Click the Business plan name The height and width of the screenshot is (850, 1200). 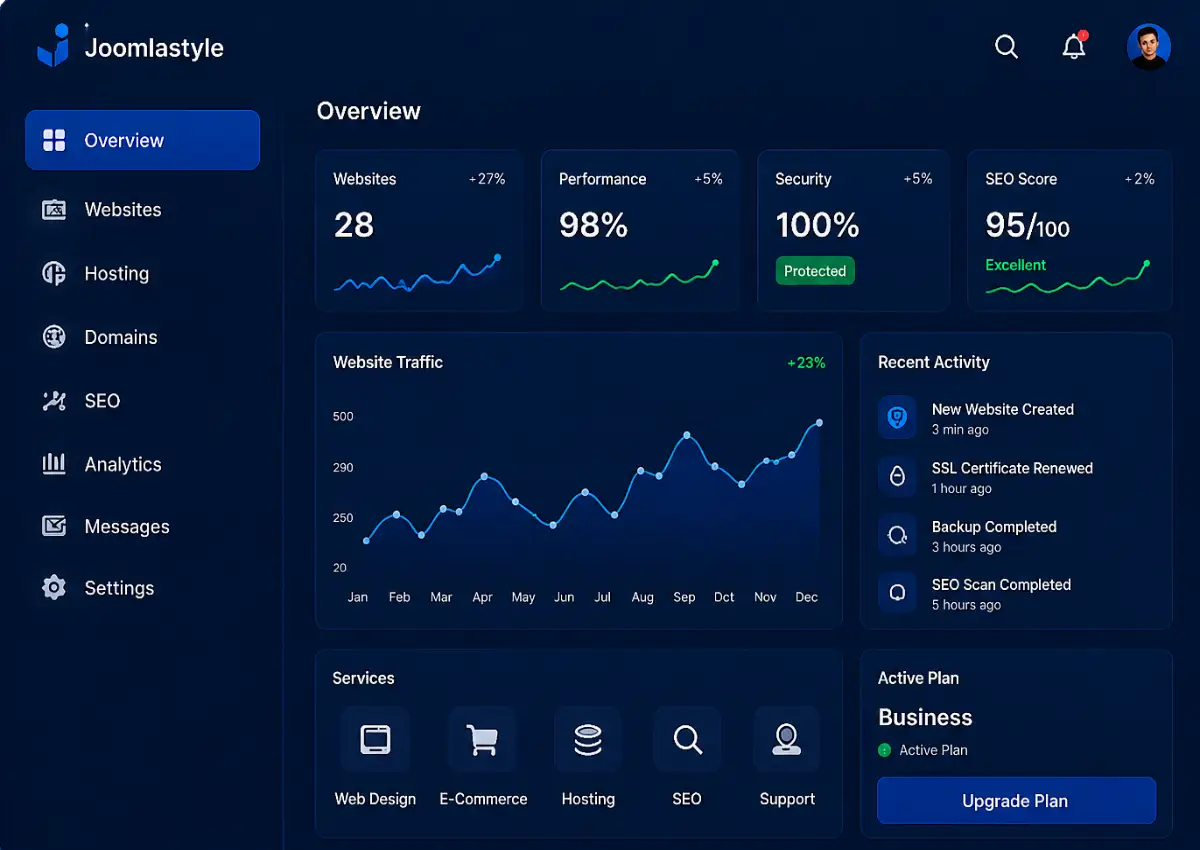925,718
